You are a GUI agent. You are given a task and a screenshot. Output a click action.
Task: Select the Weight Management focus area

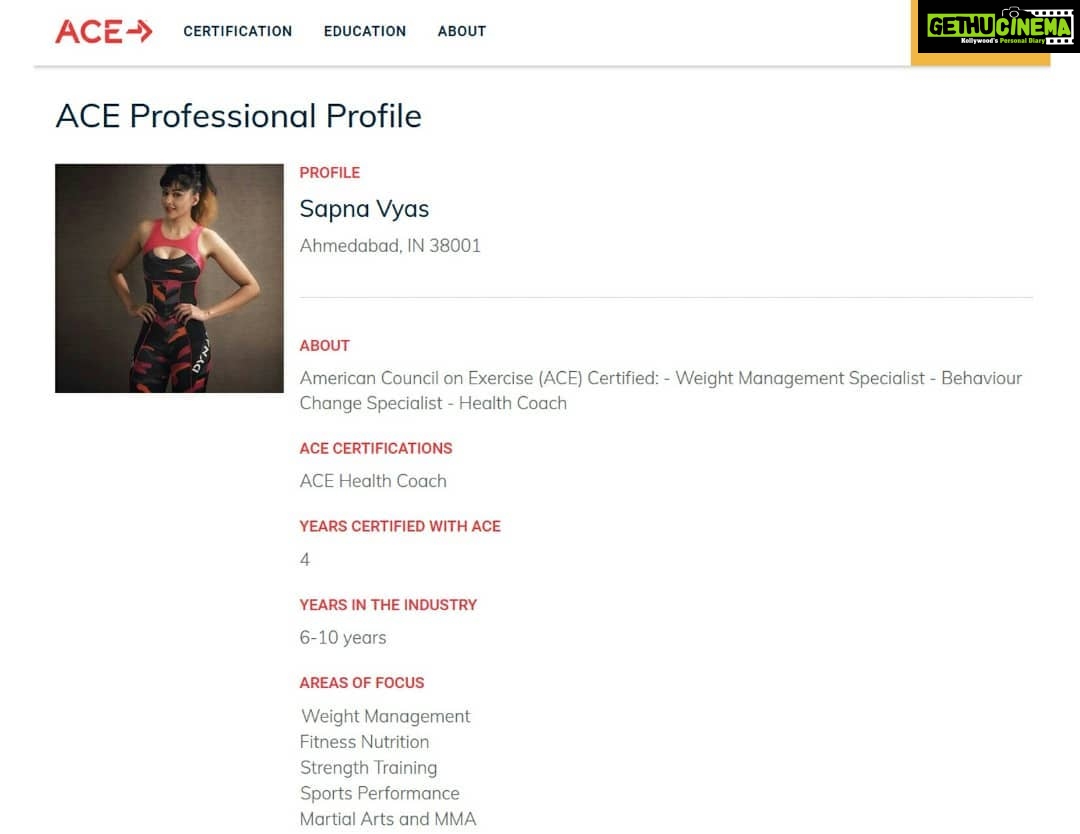tap(386, 716)
